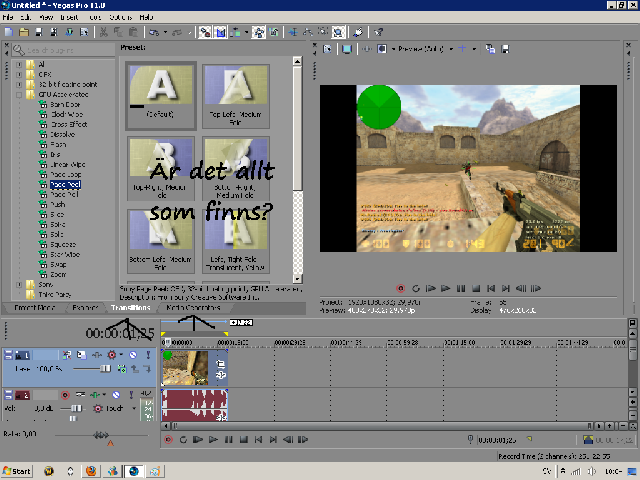Click audio track Vol slider handle
Screen dimensions: 640x480
tap(76, 408)
